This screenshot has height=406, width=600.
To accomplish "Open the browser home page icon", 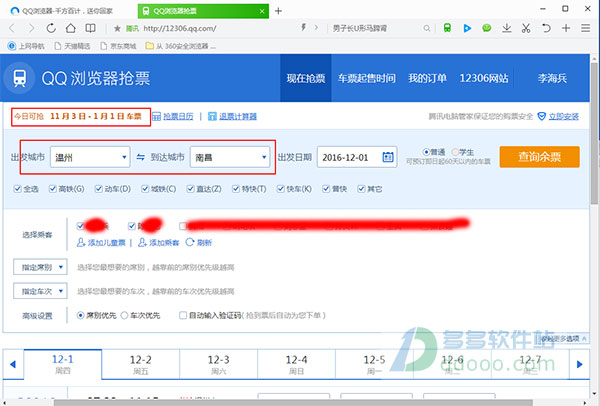I will tap(70, 28).
